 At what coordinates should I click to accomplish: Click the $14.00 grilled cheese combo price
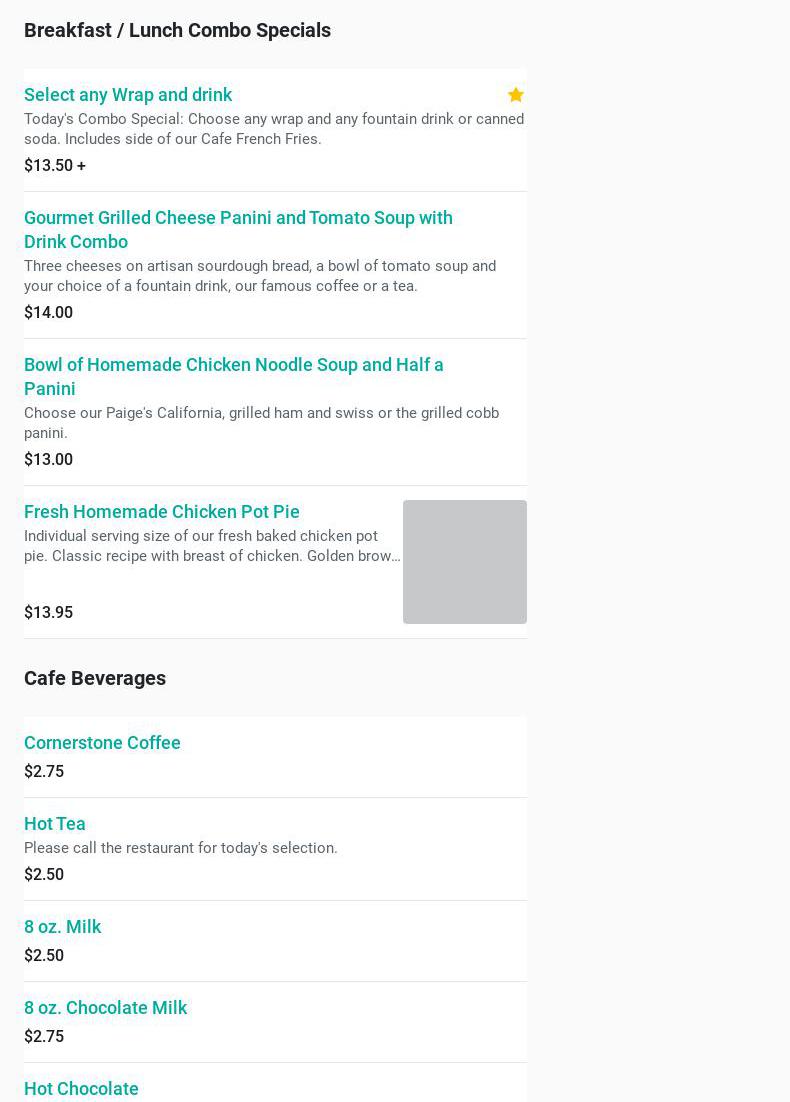click(48, 313)
